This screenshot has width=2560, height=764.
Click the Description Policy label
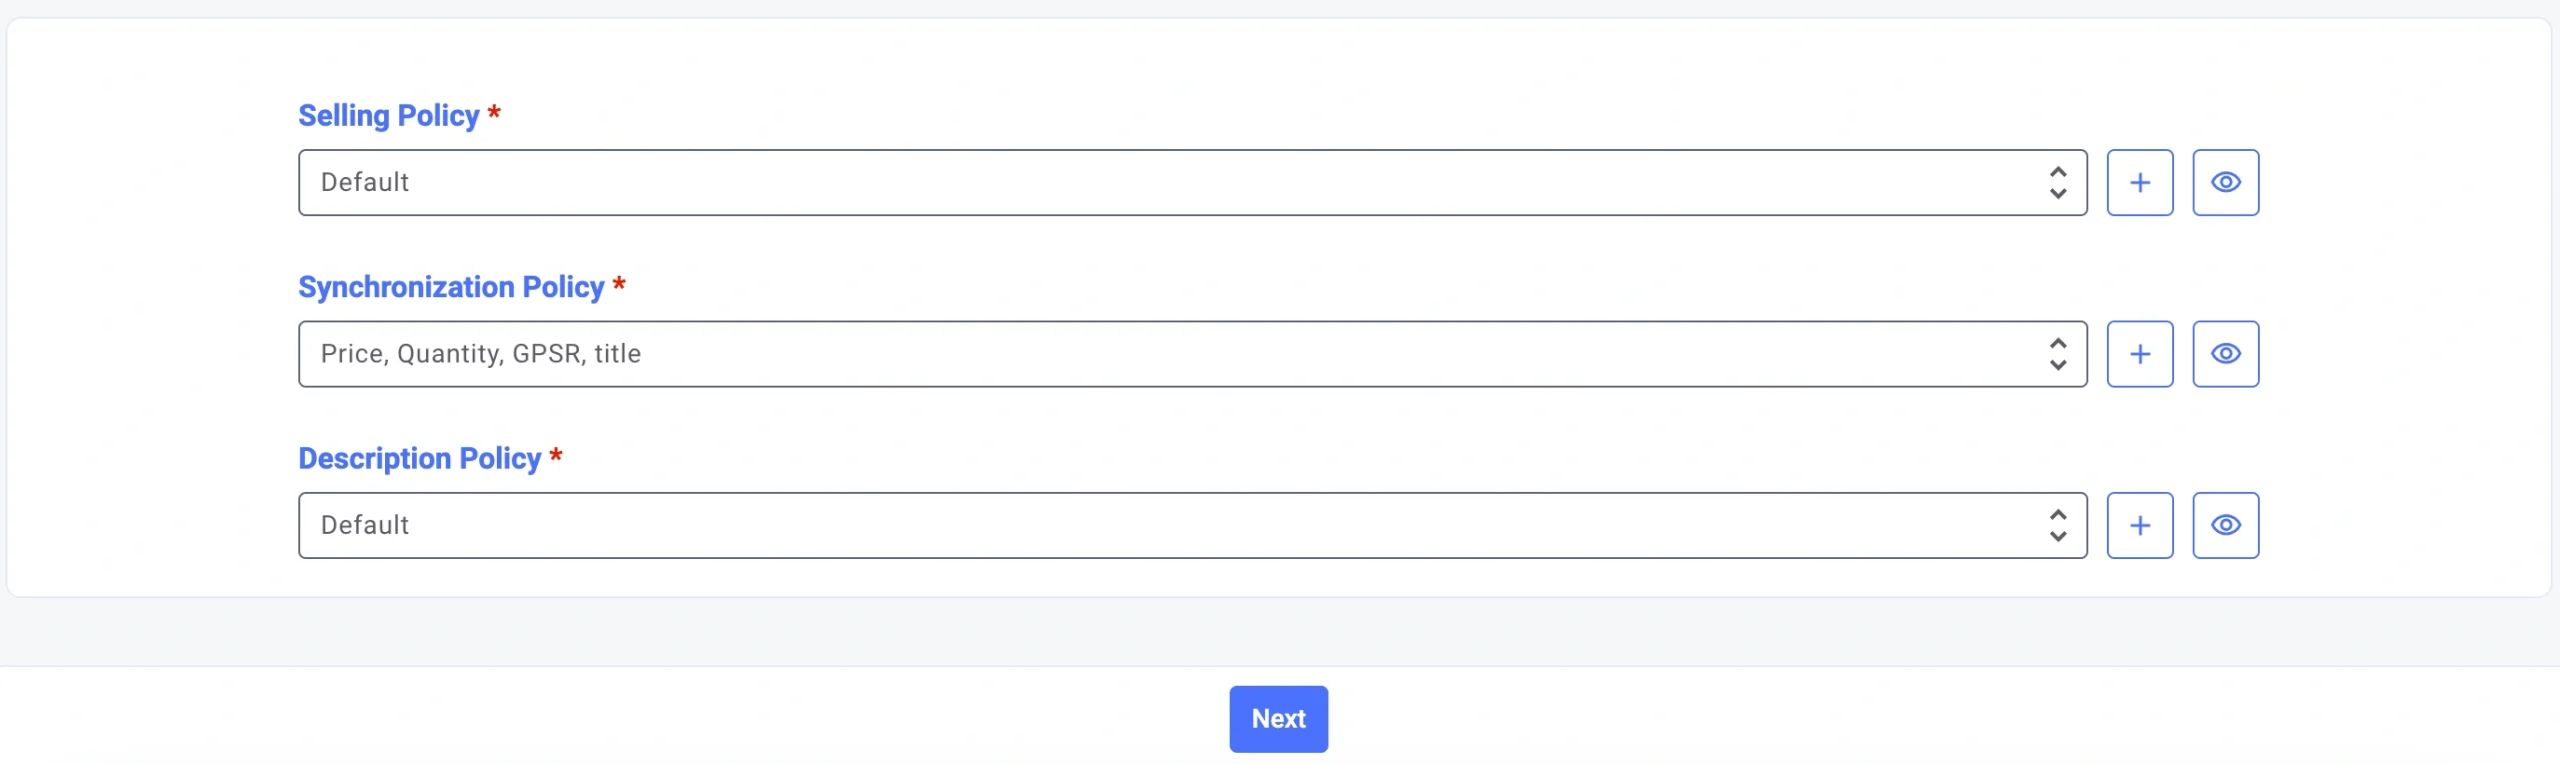pos(419,458)
